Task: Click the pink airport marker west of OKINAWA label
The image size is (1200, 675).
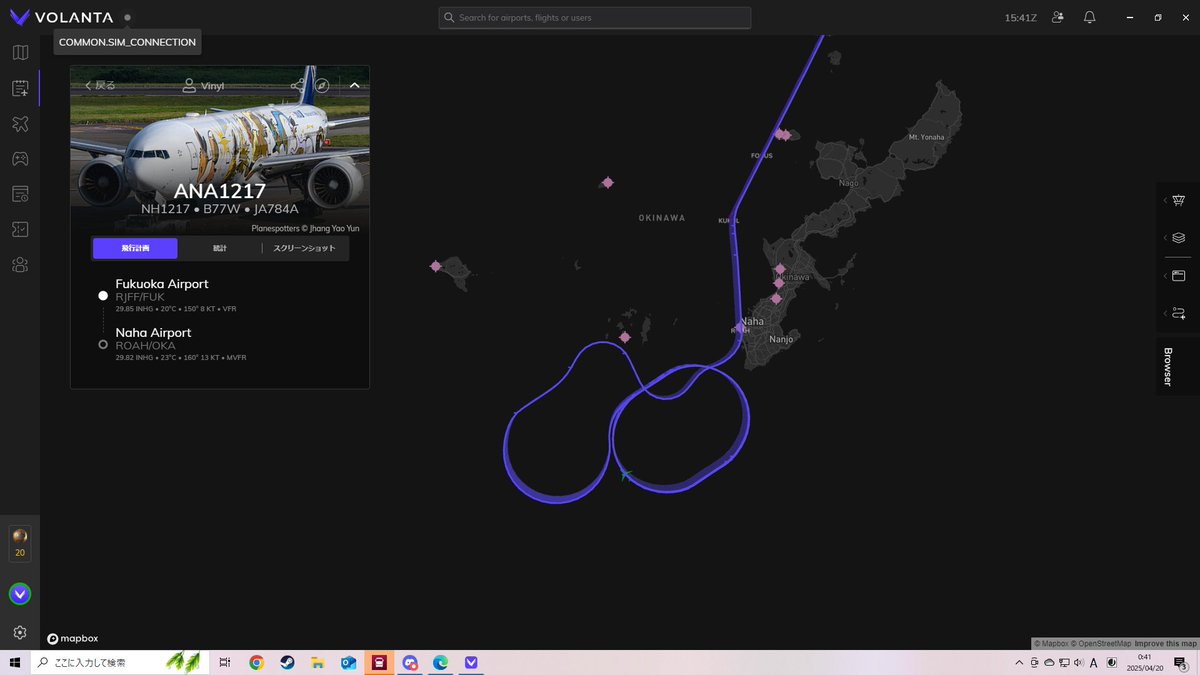Action: (607, 183)
